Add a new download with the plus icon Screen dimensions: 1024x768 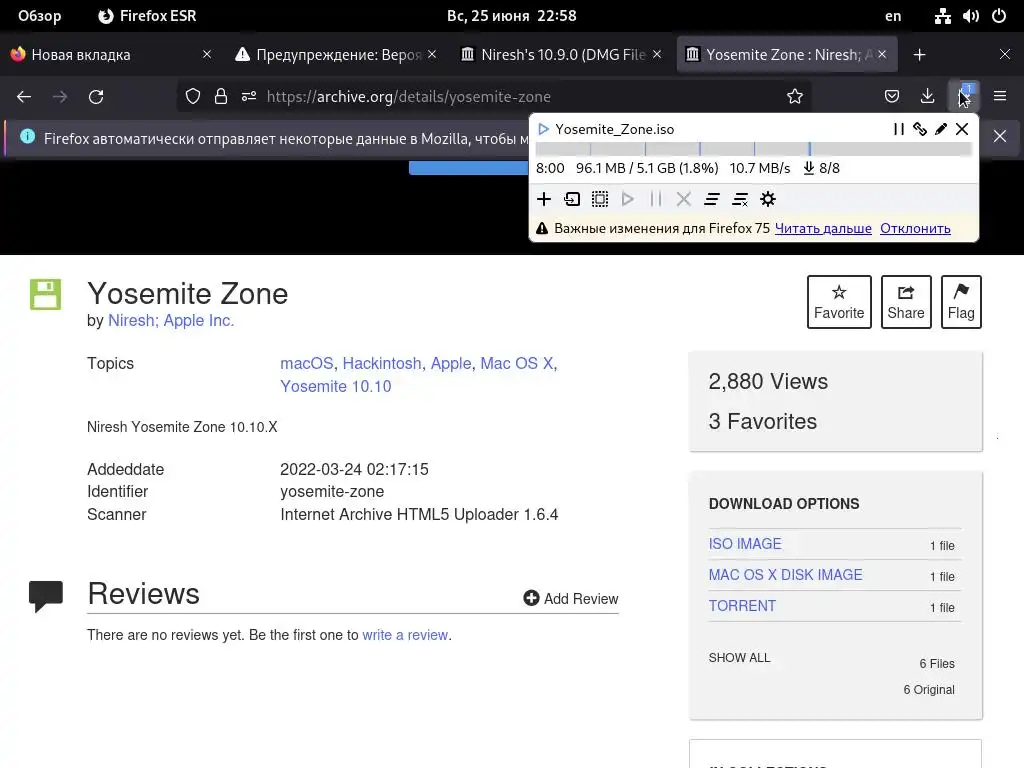pos(543,199)
